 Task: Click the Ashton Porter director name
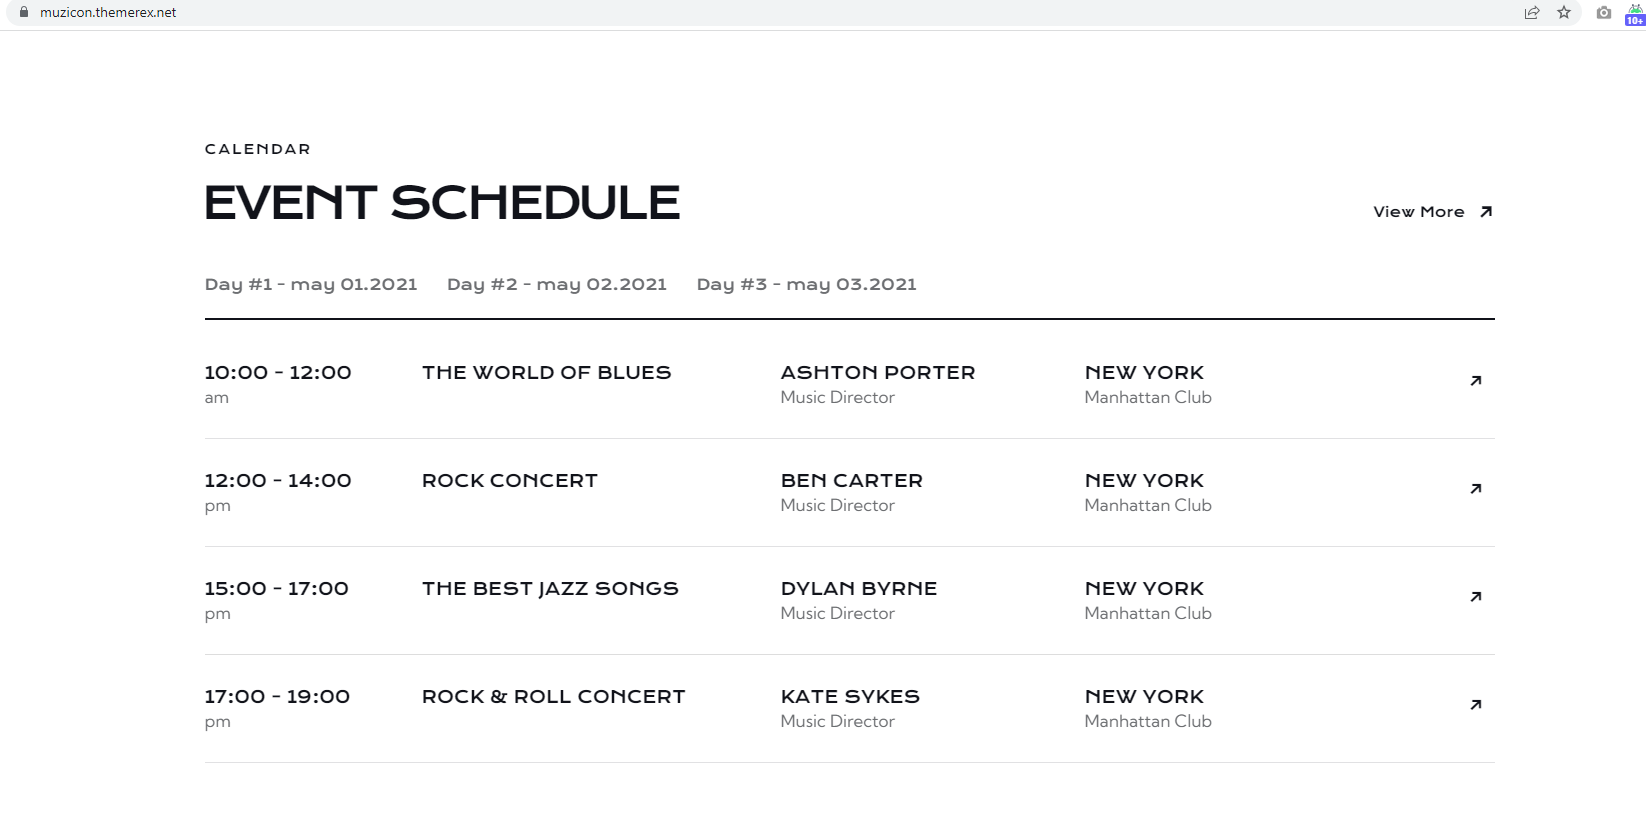tap(878, 373)
